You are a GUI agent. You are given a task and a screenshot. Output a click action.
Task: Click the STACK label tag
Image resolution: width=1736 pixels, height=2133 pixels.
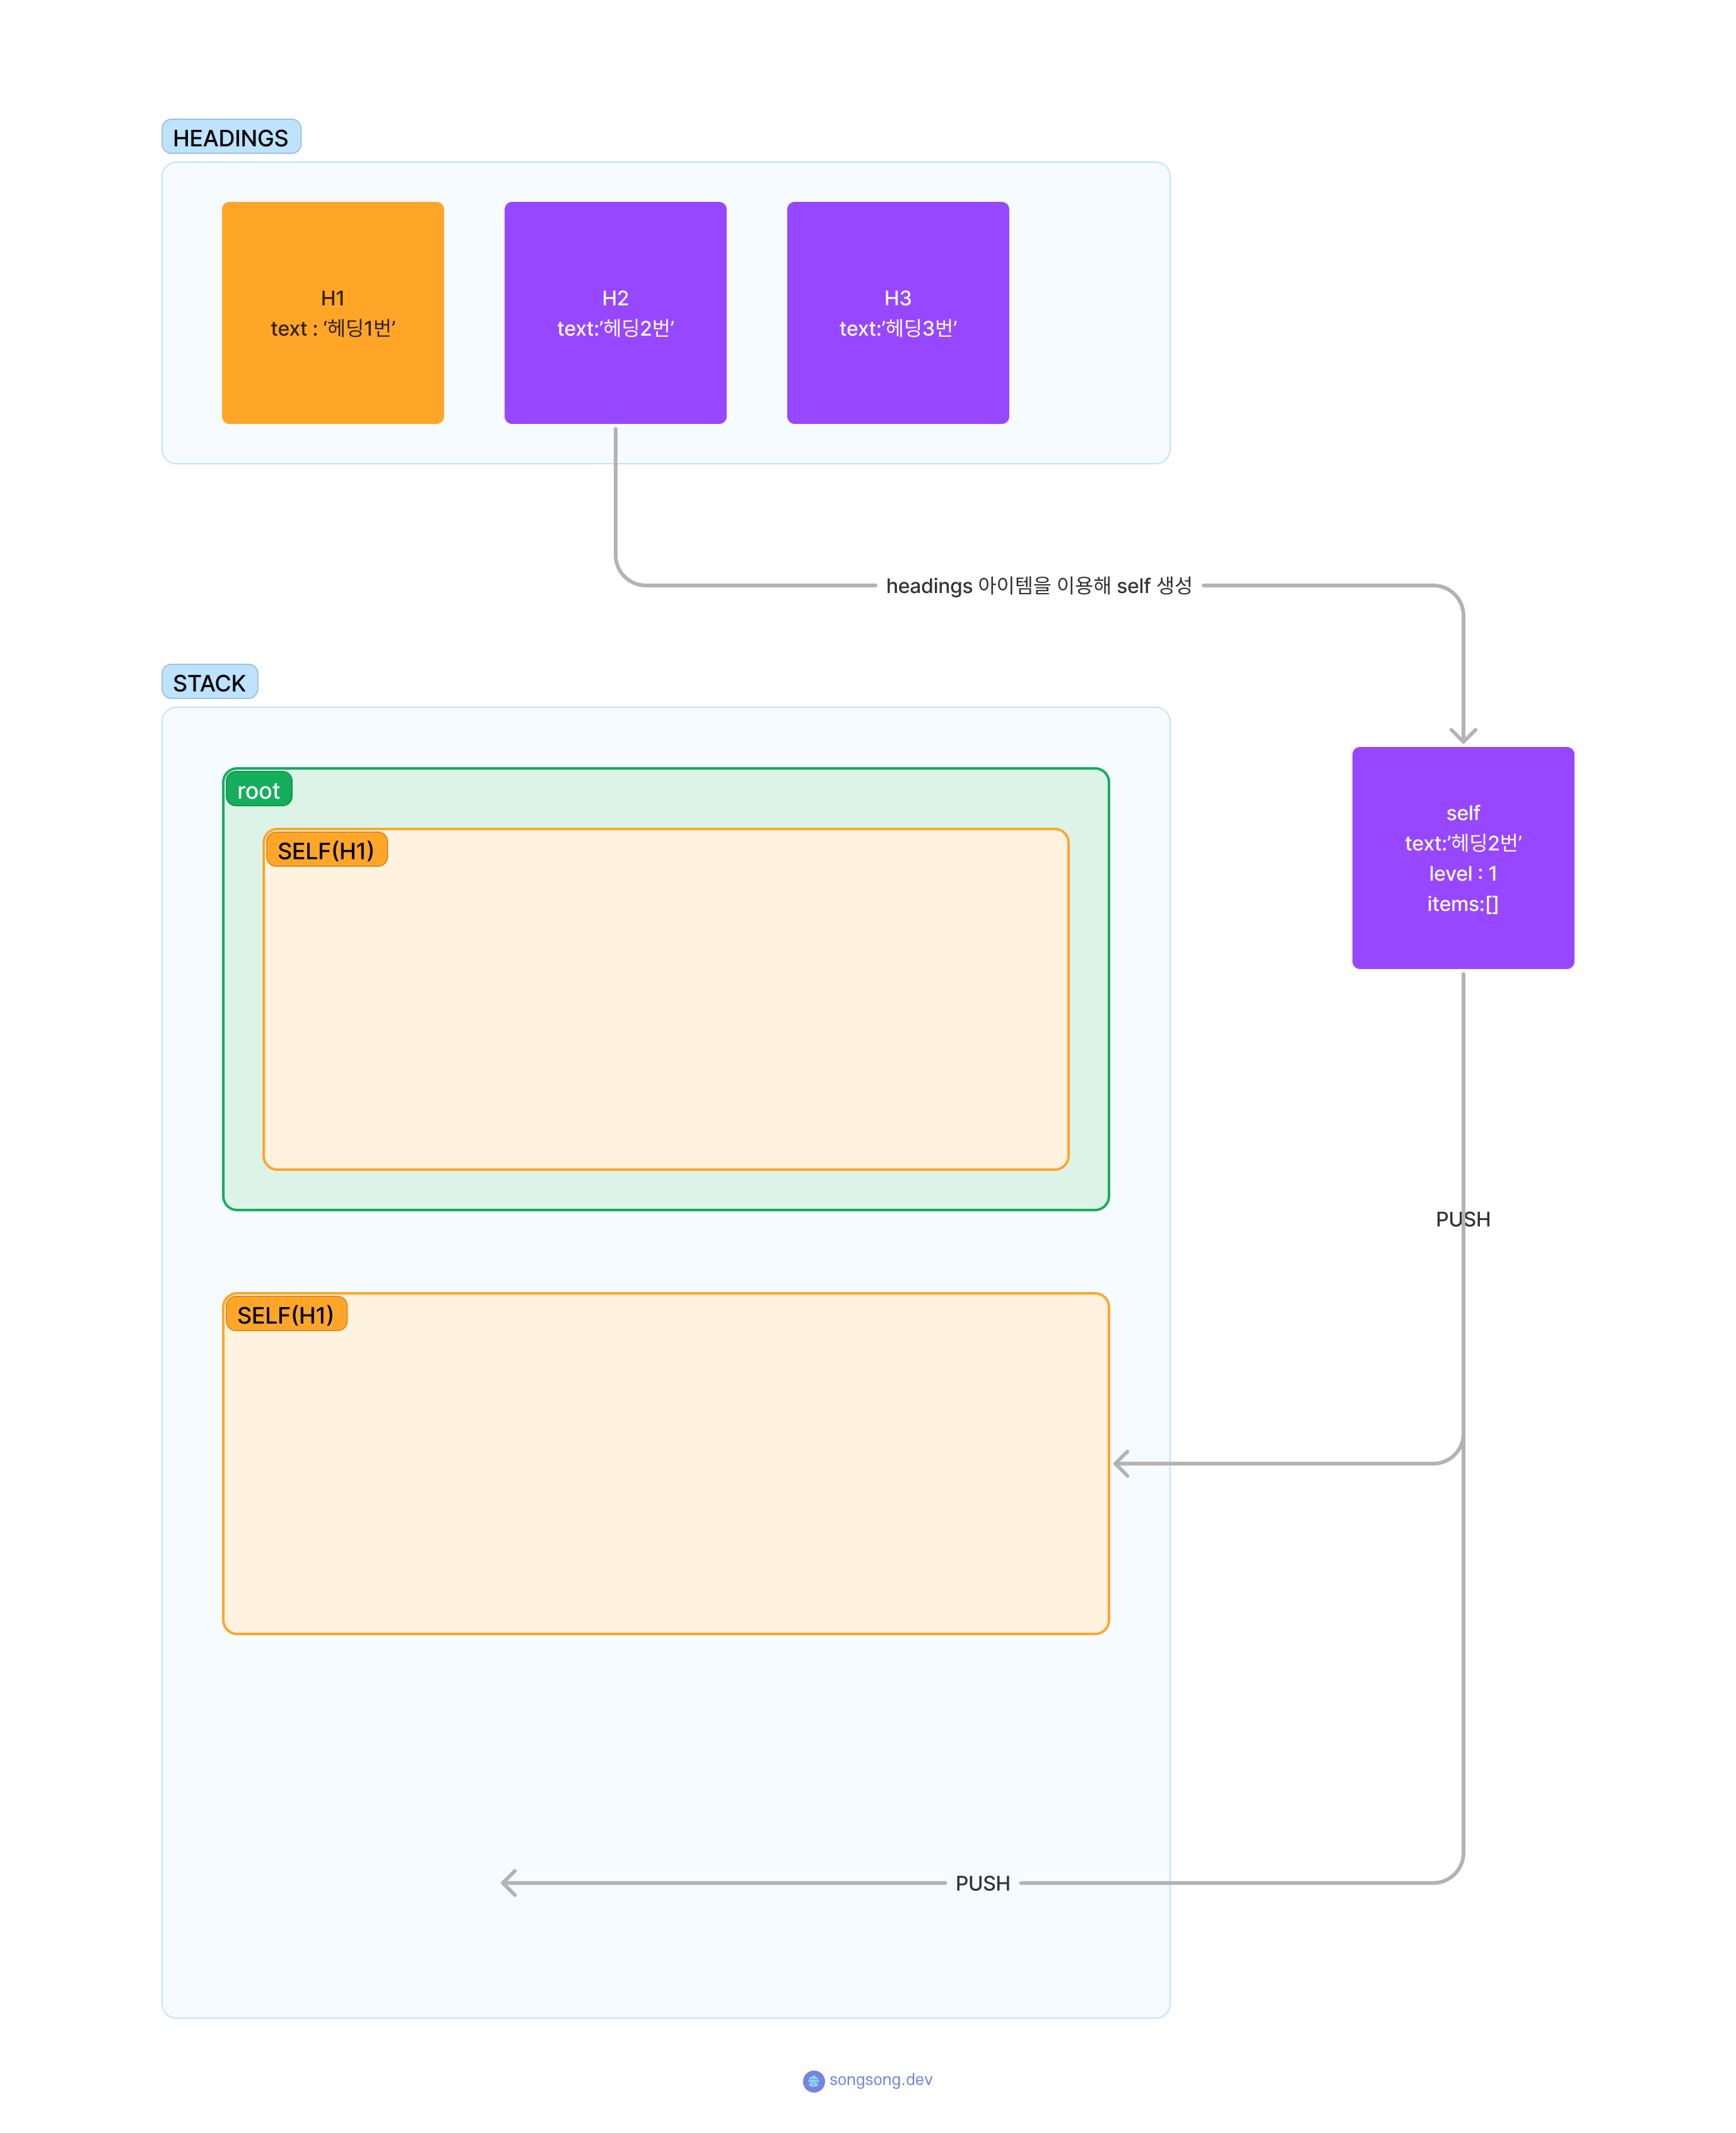(x=209, y=682)
